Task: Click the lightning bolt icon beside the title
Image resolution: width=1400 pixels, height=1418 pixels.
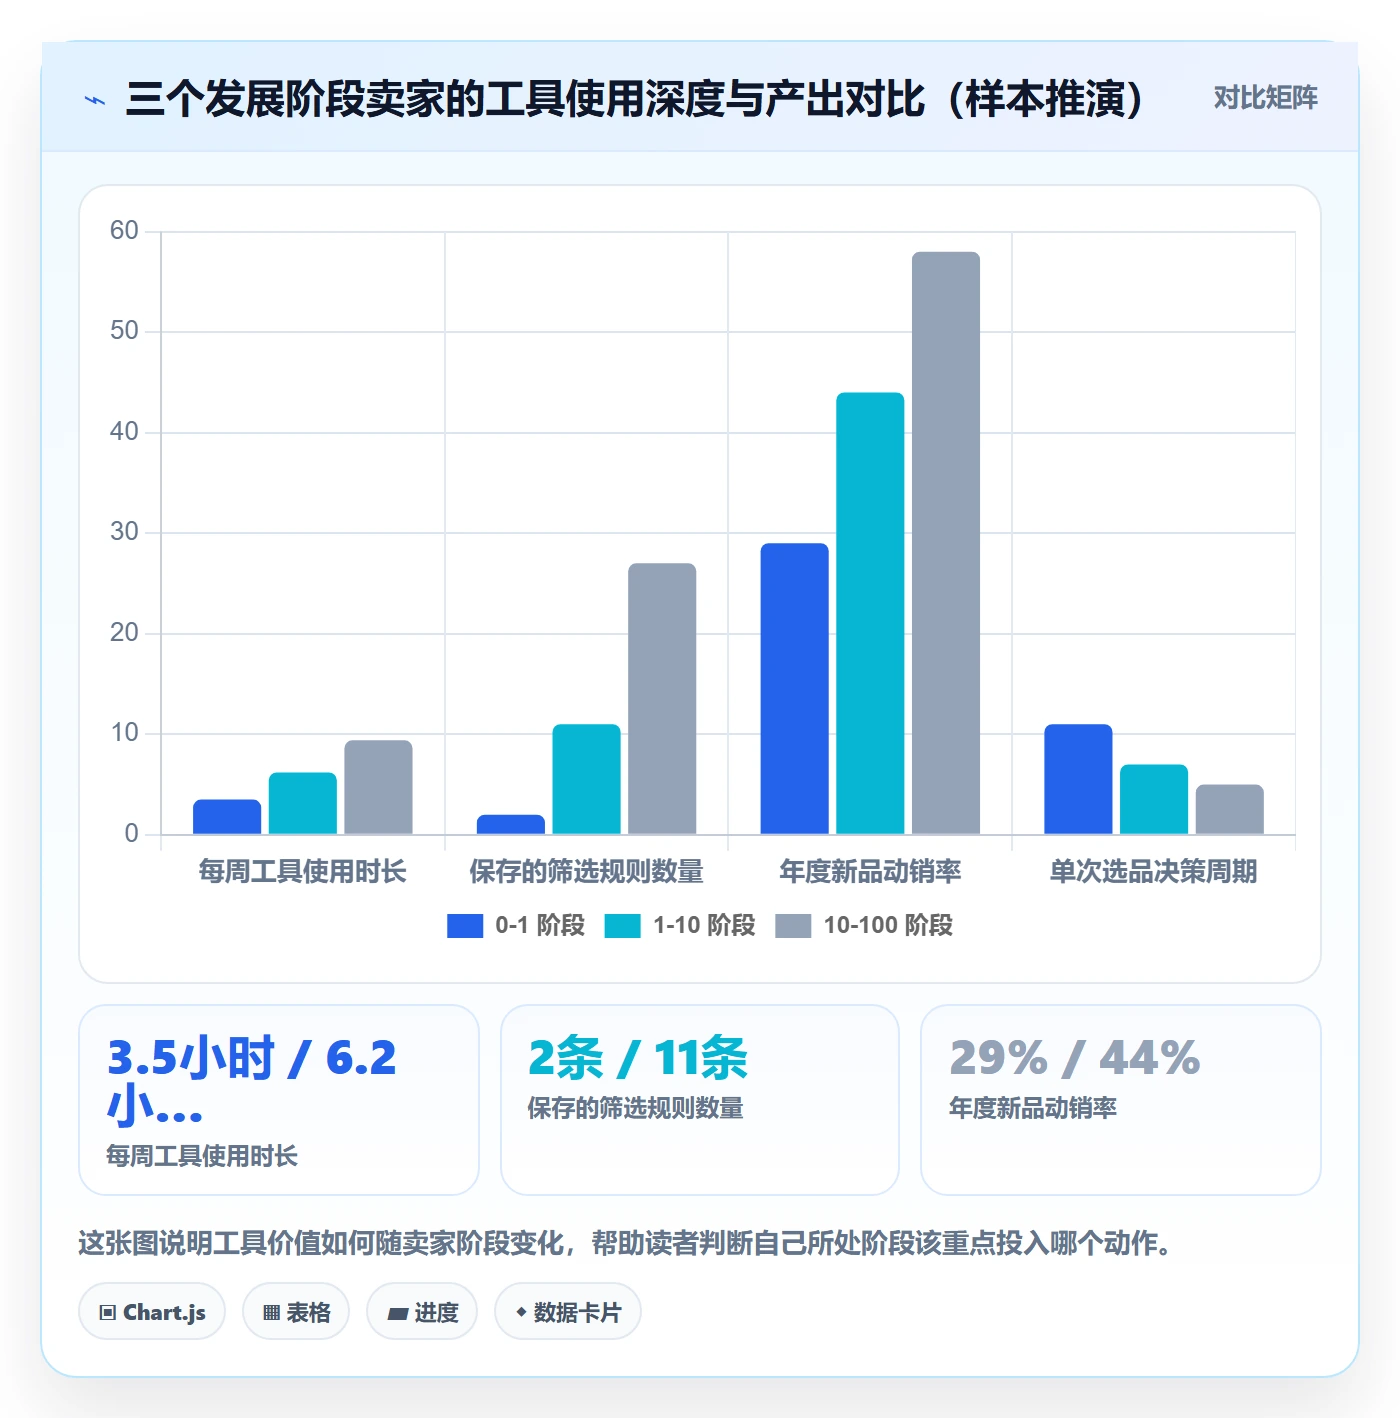Action: [x=95, y=100]
